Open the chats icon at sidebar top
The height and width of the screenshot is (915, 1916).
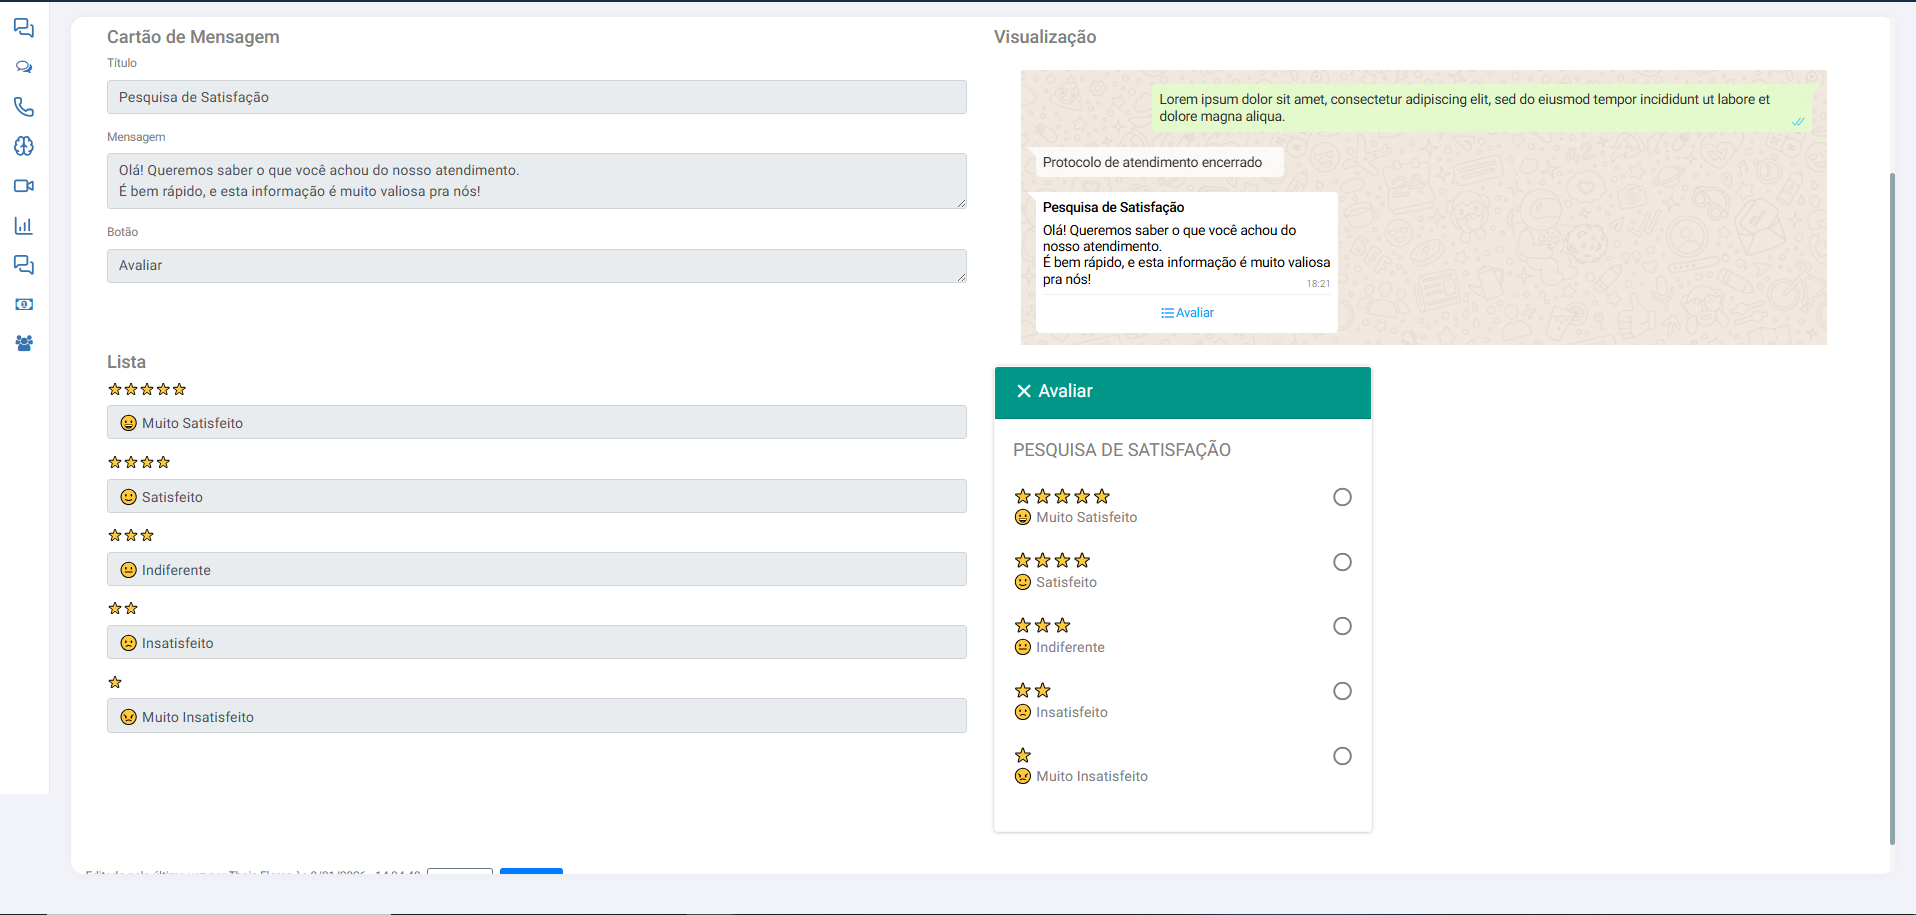[x=24, y=28]
